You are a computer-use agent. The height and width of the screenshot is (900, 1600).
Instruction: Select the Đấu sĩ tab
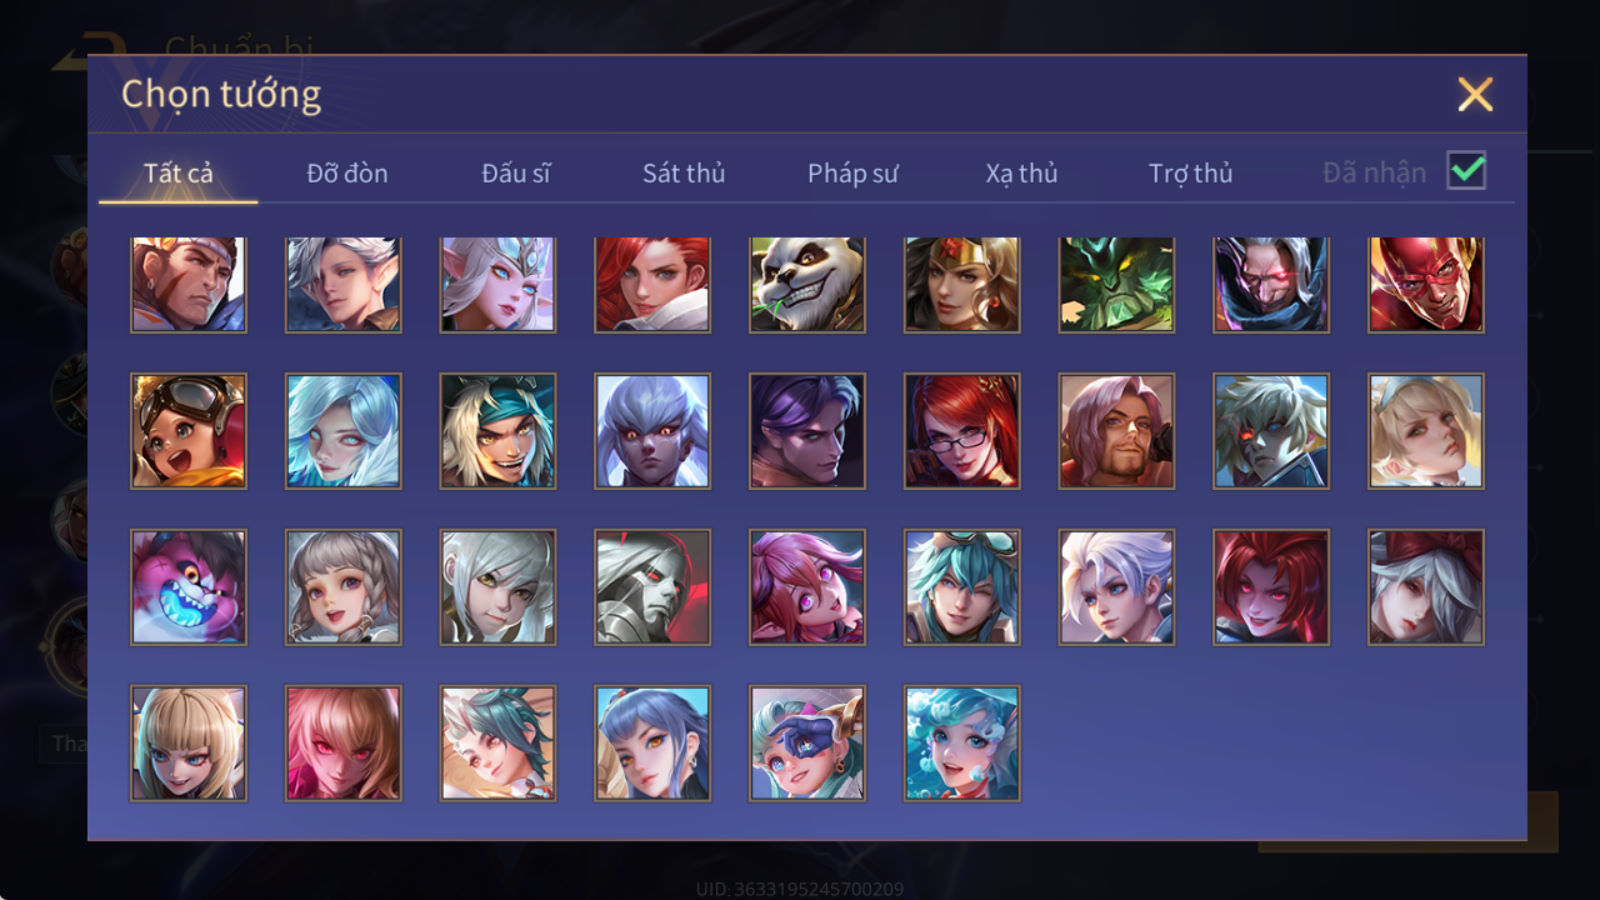click(x=516, y=173)
